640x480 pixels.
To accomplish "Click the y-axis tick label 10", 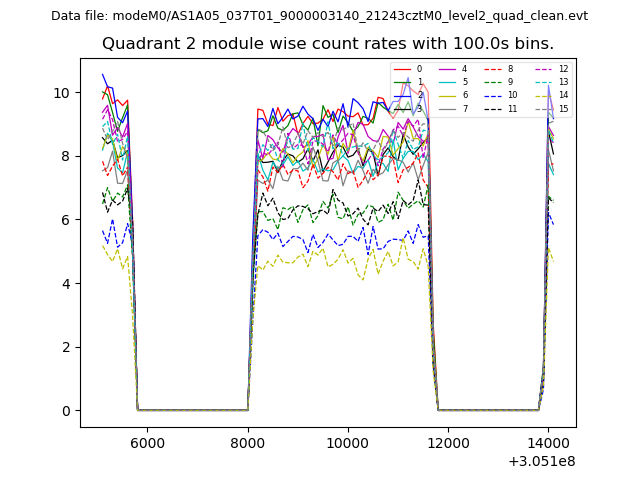I will [61, 93].
